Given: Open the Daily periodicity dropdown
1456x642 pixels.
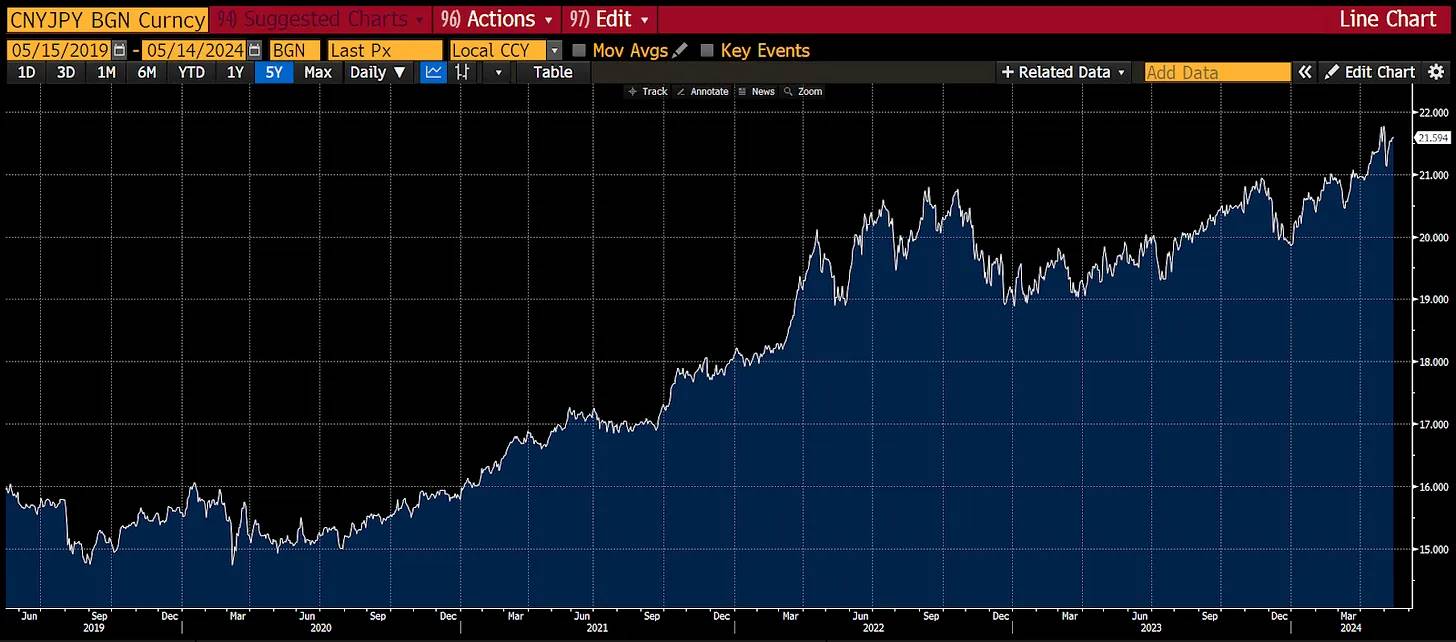Looking at the screenshot, I should (377, 72).
